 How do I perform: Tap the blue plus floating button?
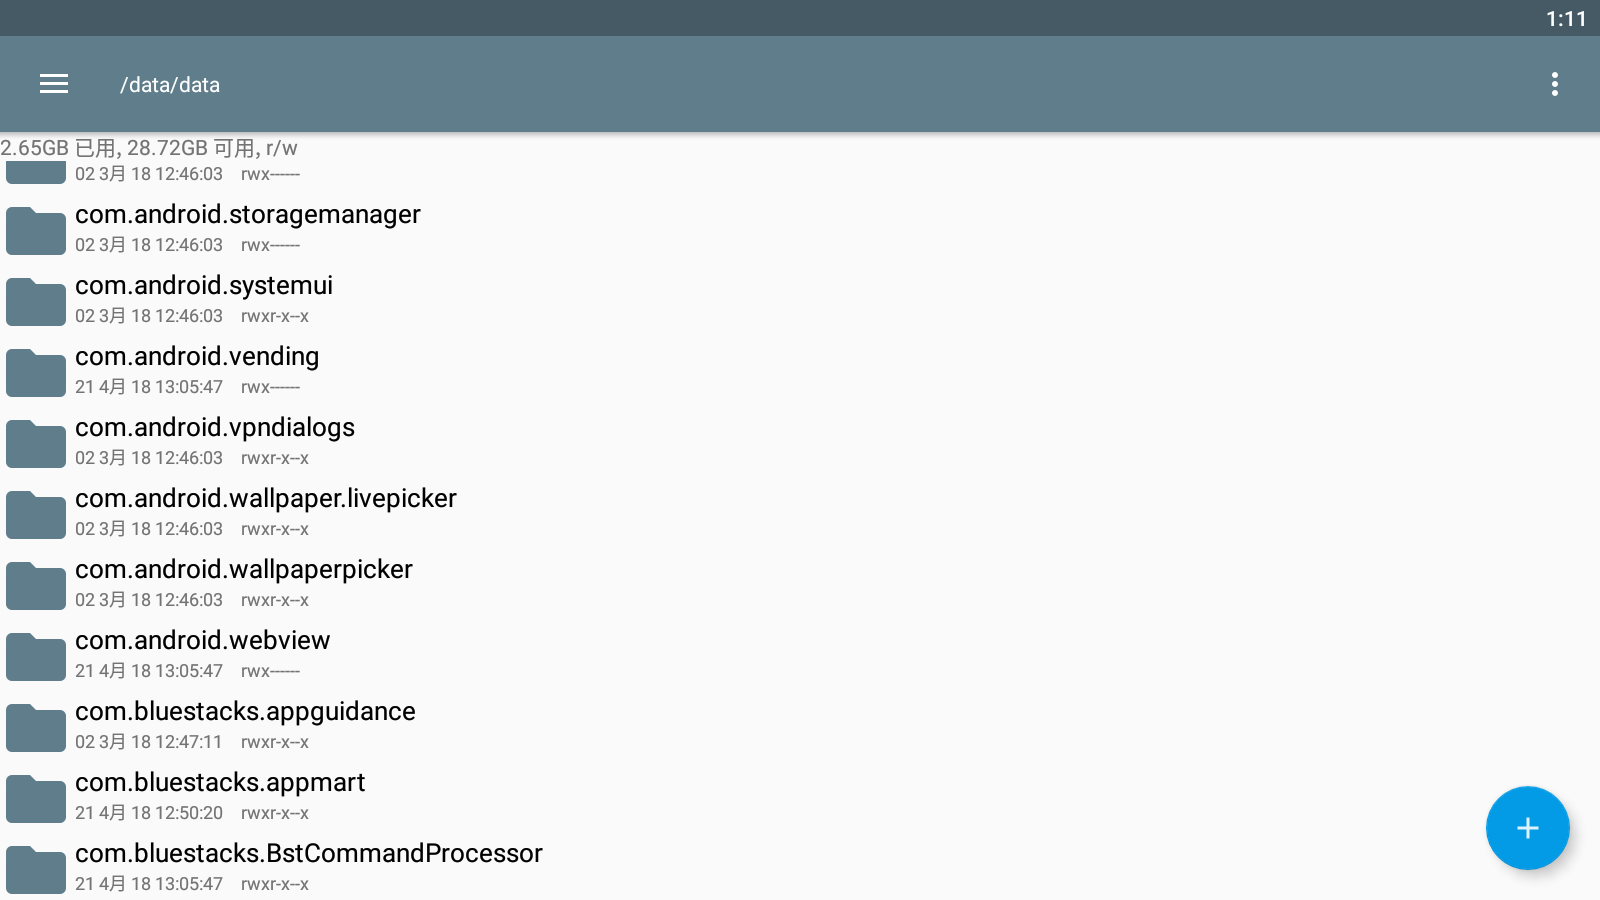click(1527, 828)
